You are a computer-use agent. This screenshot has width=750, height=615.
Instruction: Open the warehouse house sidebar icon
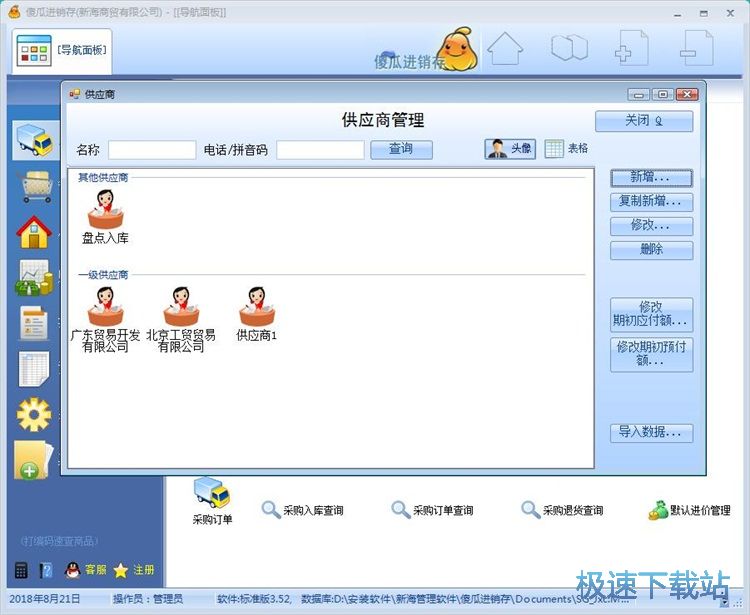click(34, 232)
